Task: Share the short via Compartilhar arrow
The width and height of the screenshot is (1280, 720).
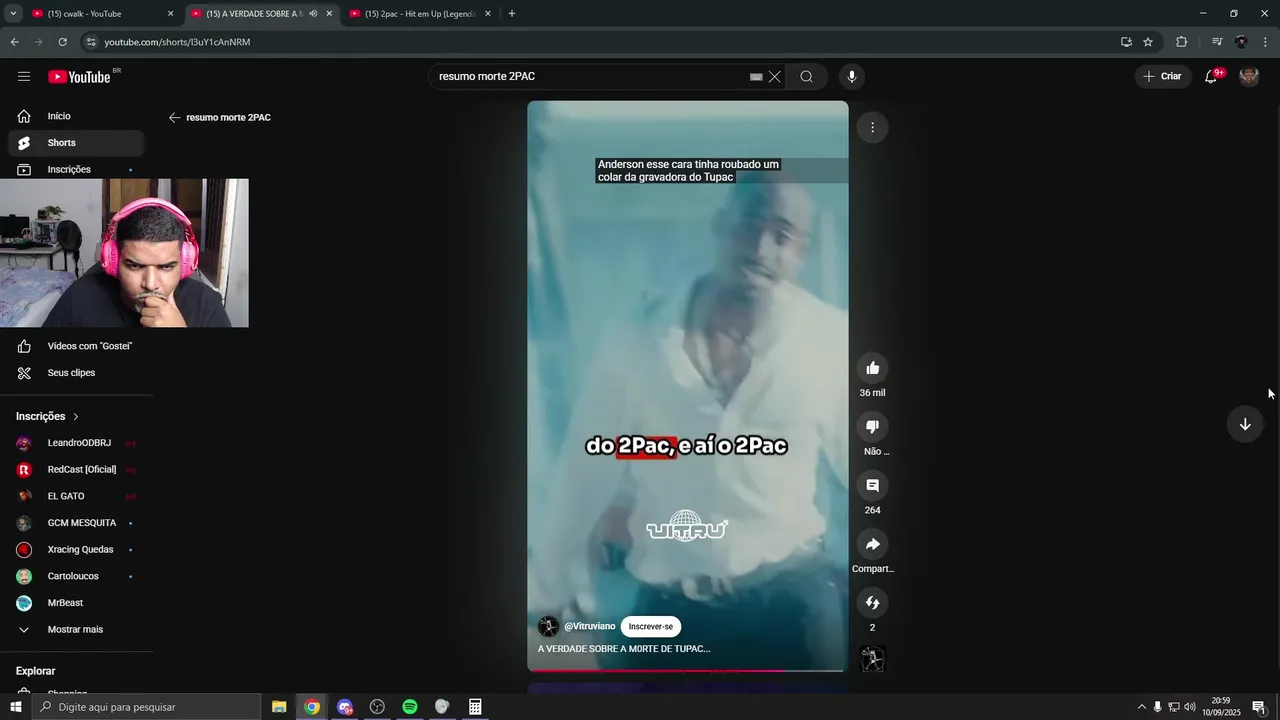Action: (872, 544)
